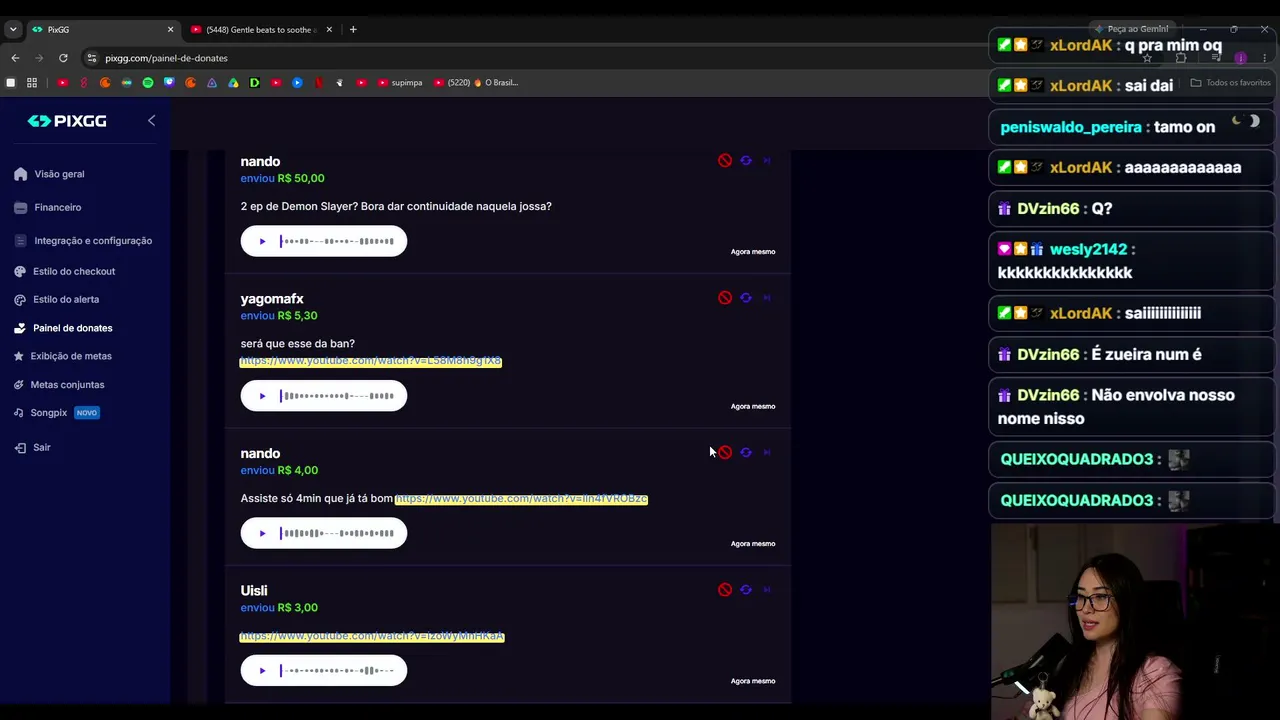Click the Peça ao Gemini button
Screen dimensions: 1280x720
pos(1132,29)
